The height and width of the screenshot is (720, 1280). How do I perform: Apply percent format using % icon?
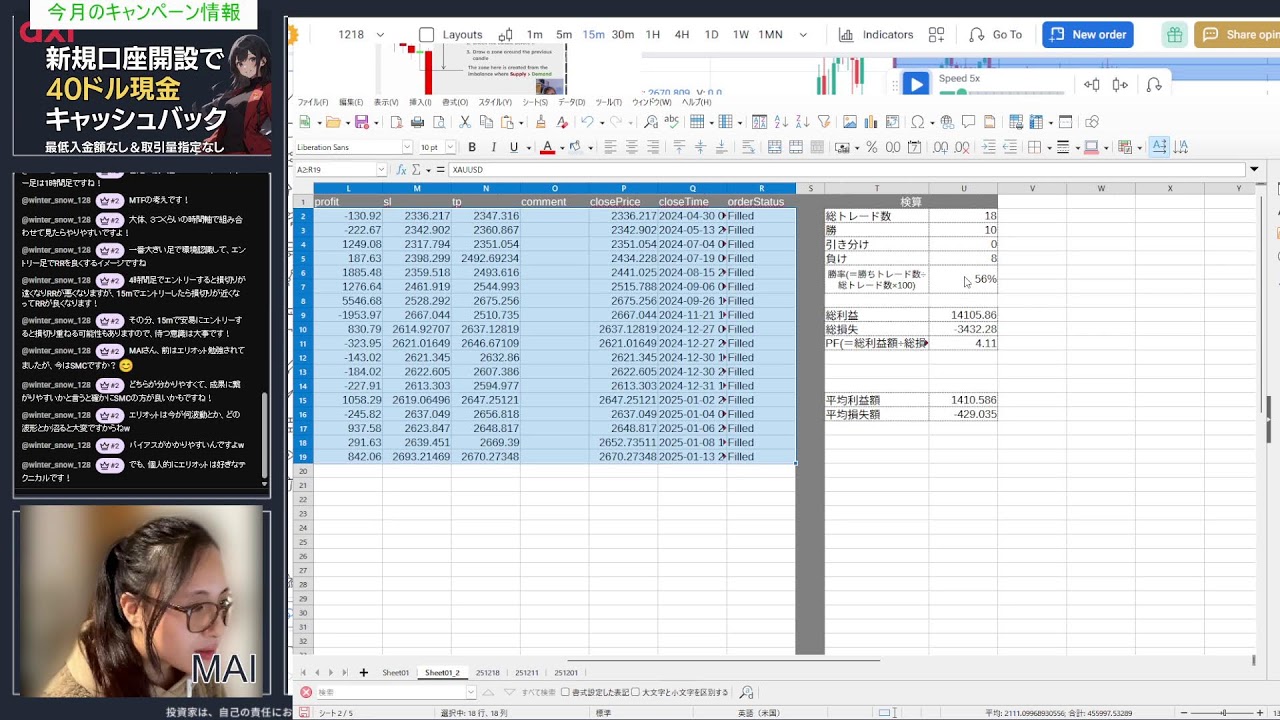pyautogui.click(x=872, y=147)
